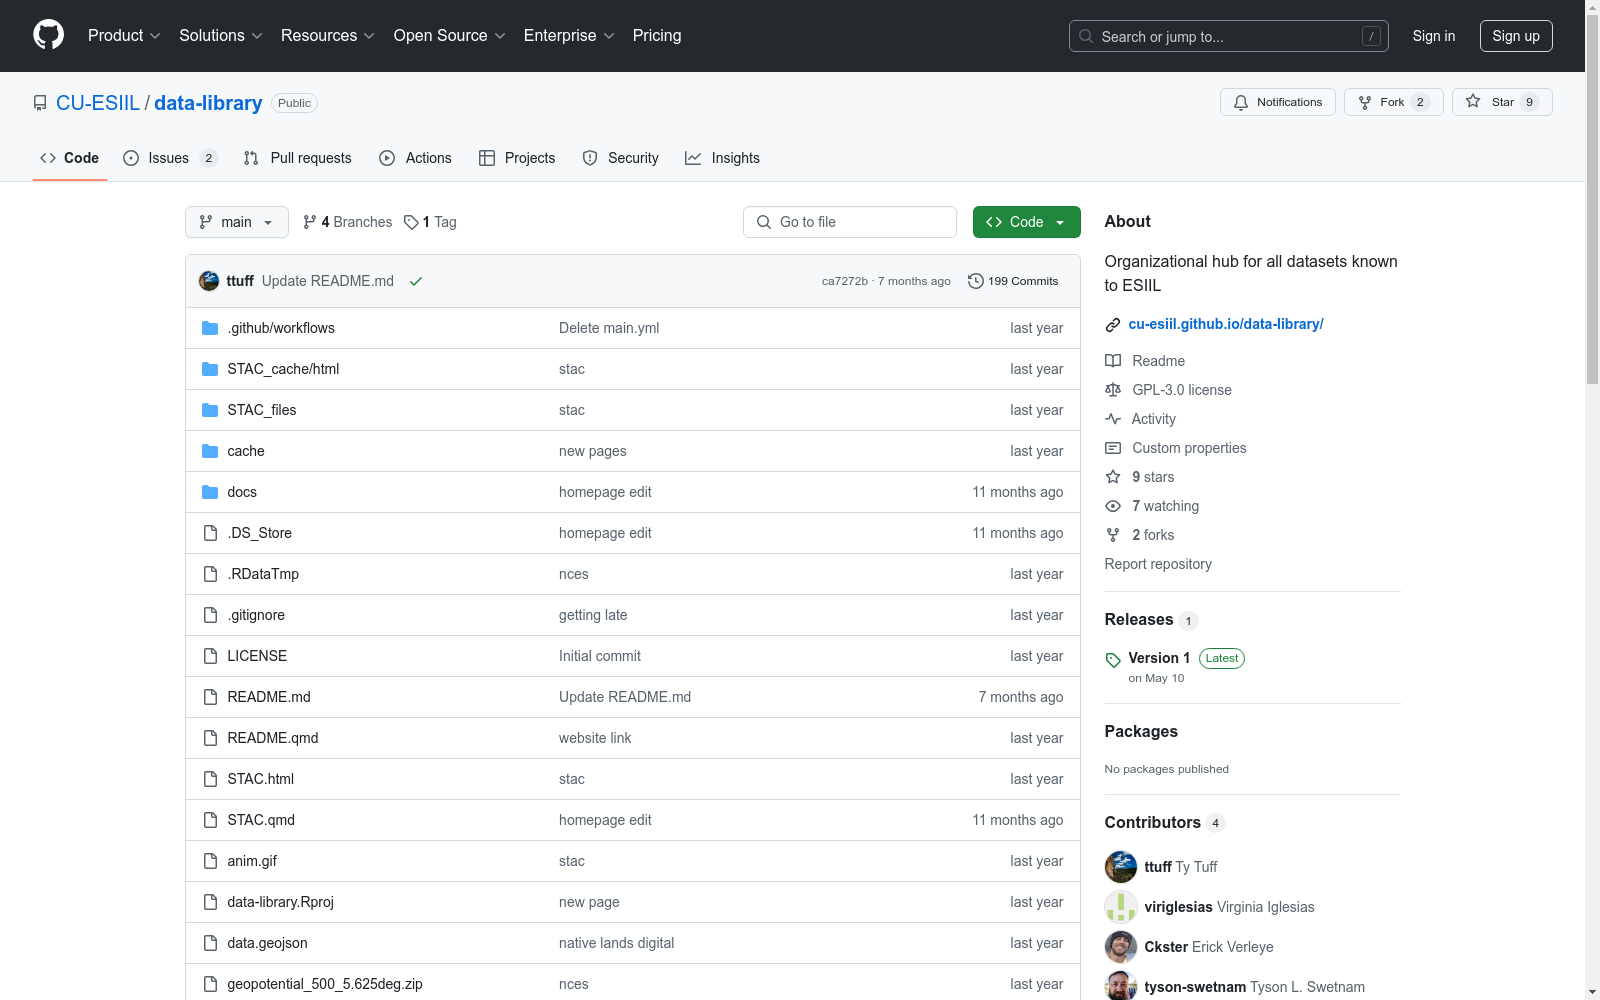Click the Activity pulse icon
The image size is (1600, 1000).
pyautogui.click(x=1113, y=419)
